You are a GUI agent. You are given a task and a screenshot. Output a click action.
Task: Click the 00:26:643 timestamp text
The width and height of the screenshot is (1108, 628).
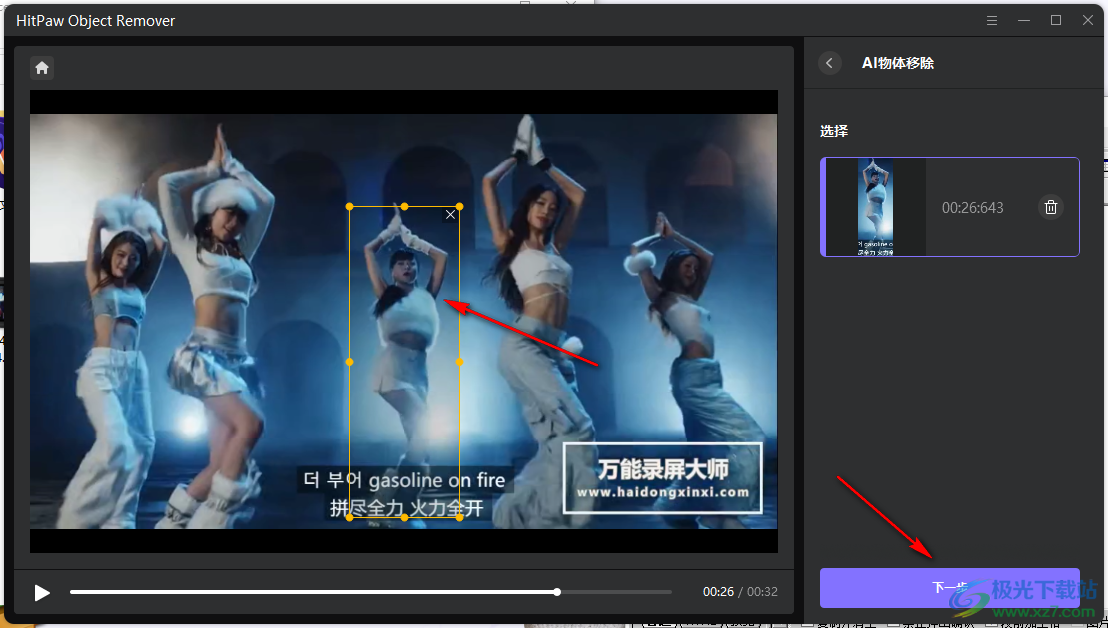972,208
